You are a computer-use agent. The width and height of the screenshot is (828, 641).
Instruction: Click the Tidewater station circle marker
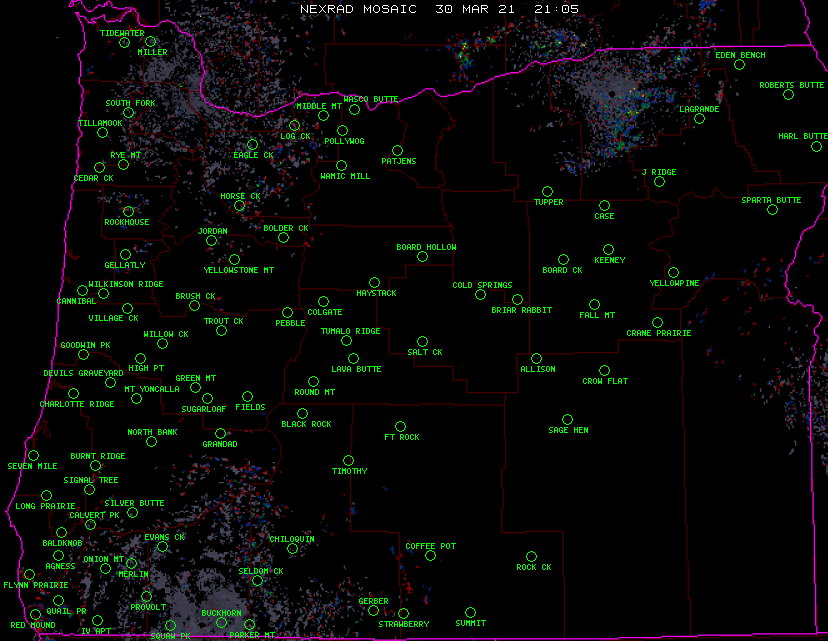coord(124,43)
